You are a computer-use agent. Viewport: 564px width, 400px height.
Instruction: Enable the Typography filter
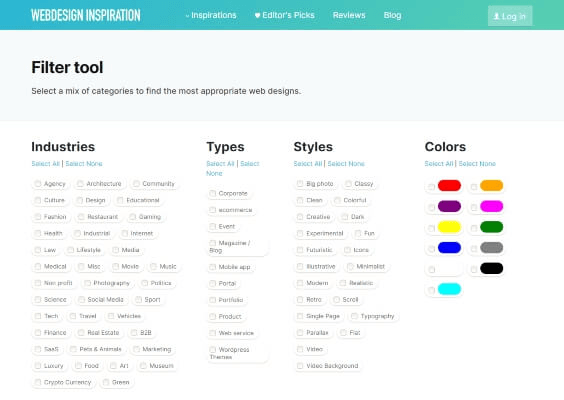tap(355, 316)
